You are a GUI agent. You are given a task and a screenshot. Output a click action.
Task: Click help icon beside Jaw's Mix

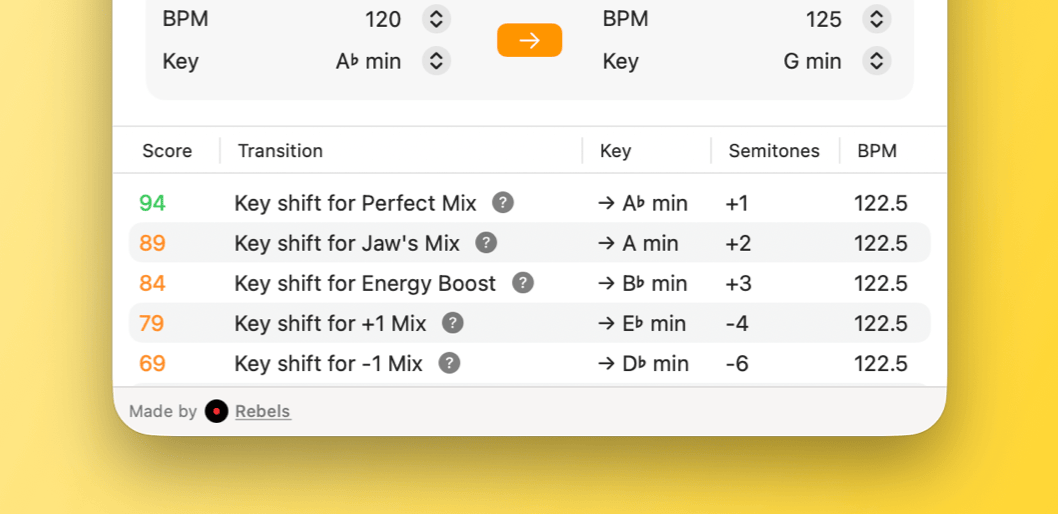[486, 243]
